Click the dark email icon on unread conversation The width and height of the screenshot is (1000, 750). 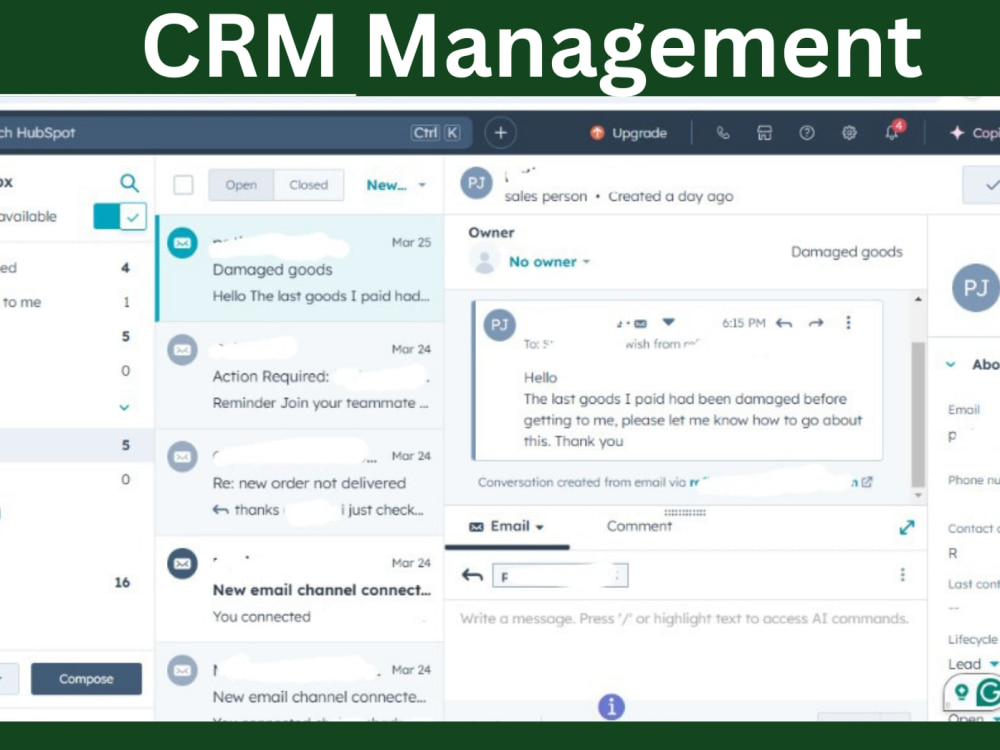(182, 564)
